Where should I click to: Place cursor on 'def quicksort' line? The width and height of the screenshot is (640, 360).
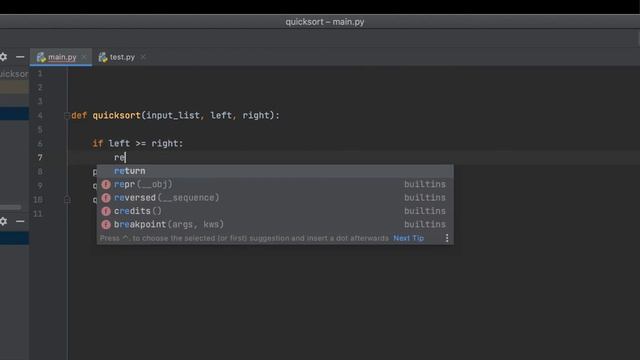[175, 116]
